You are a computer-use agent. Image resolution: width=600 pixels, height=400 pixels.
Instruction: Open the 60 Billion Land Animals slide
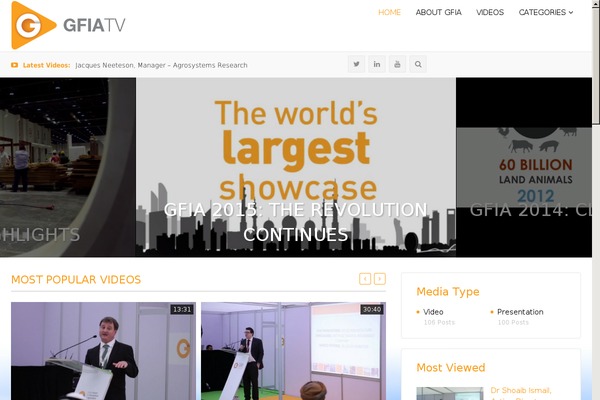pos(524,167)
